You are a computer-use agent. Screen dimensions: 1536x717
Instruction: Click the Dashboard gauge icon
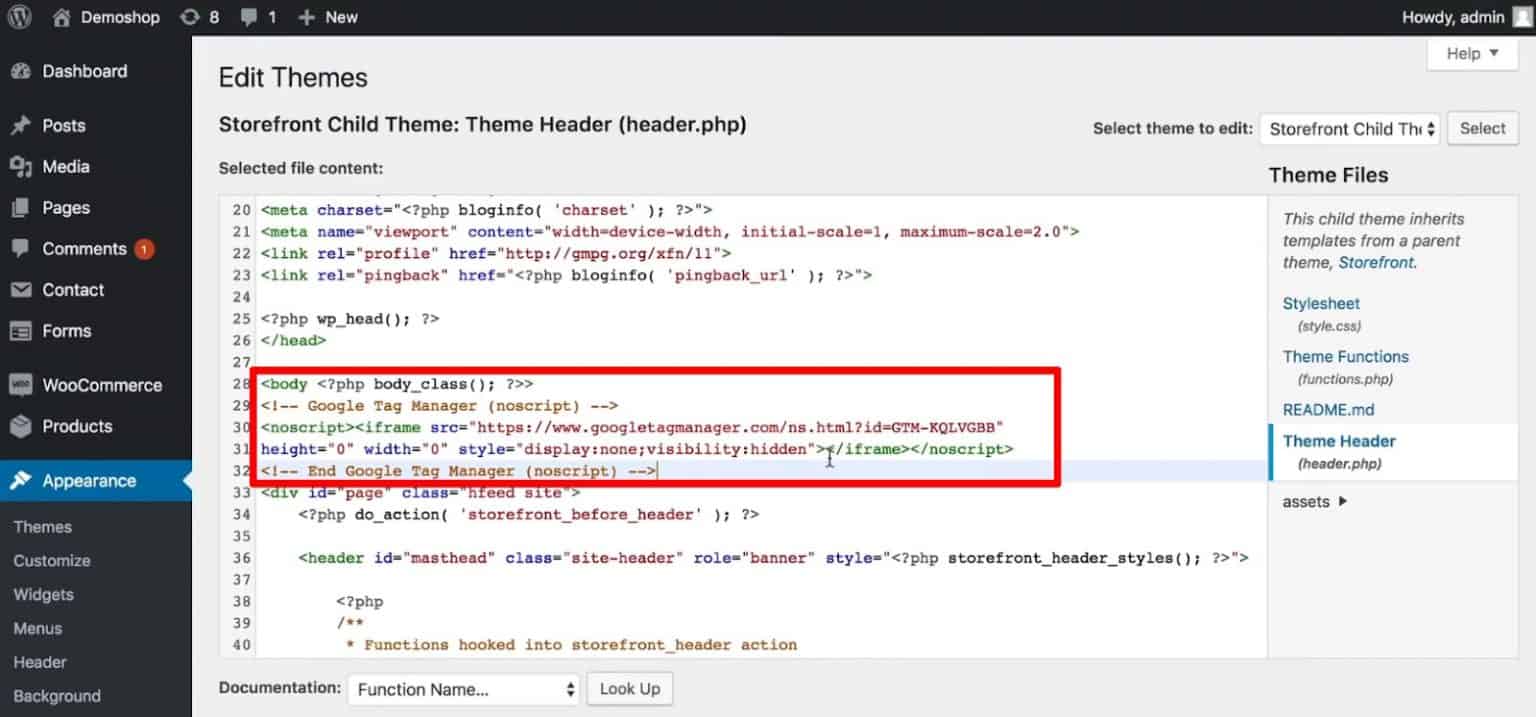(x=22, y=71)
